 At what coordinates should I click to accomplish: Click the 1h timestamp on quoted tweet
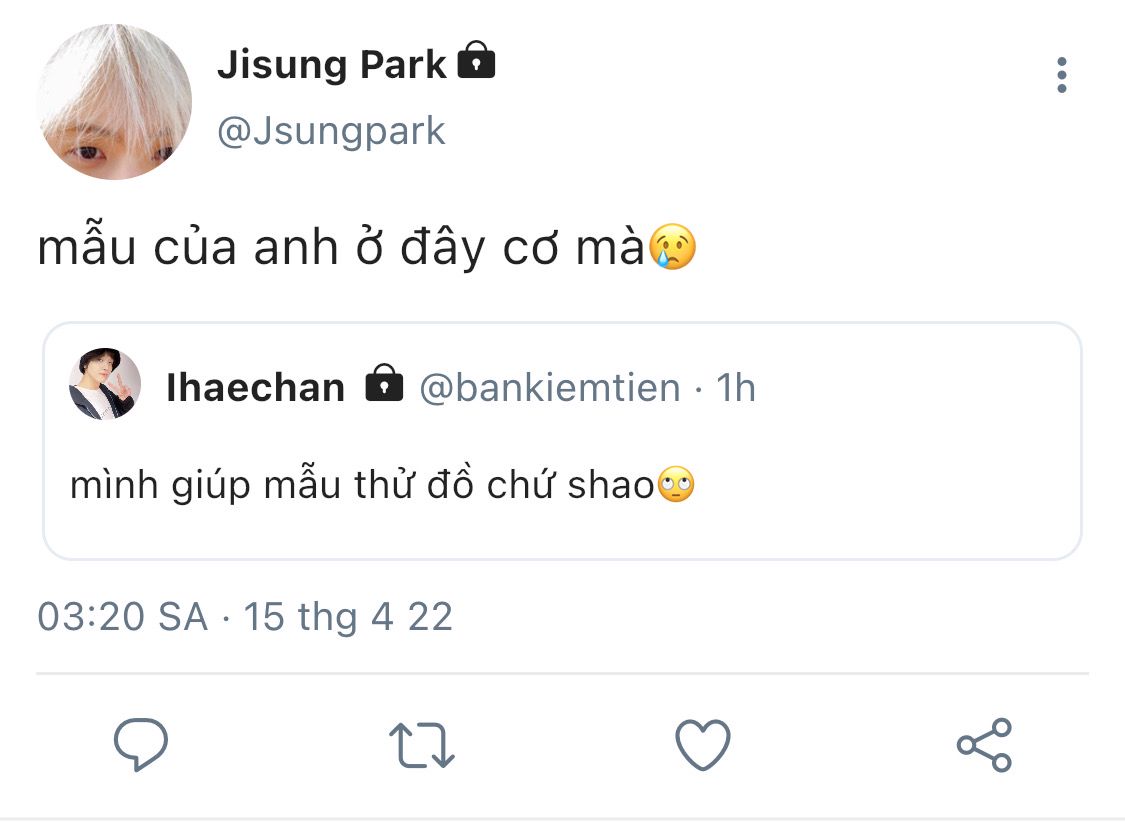735,387
